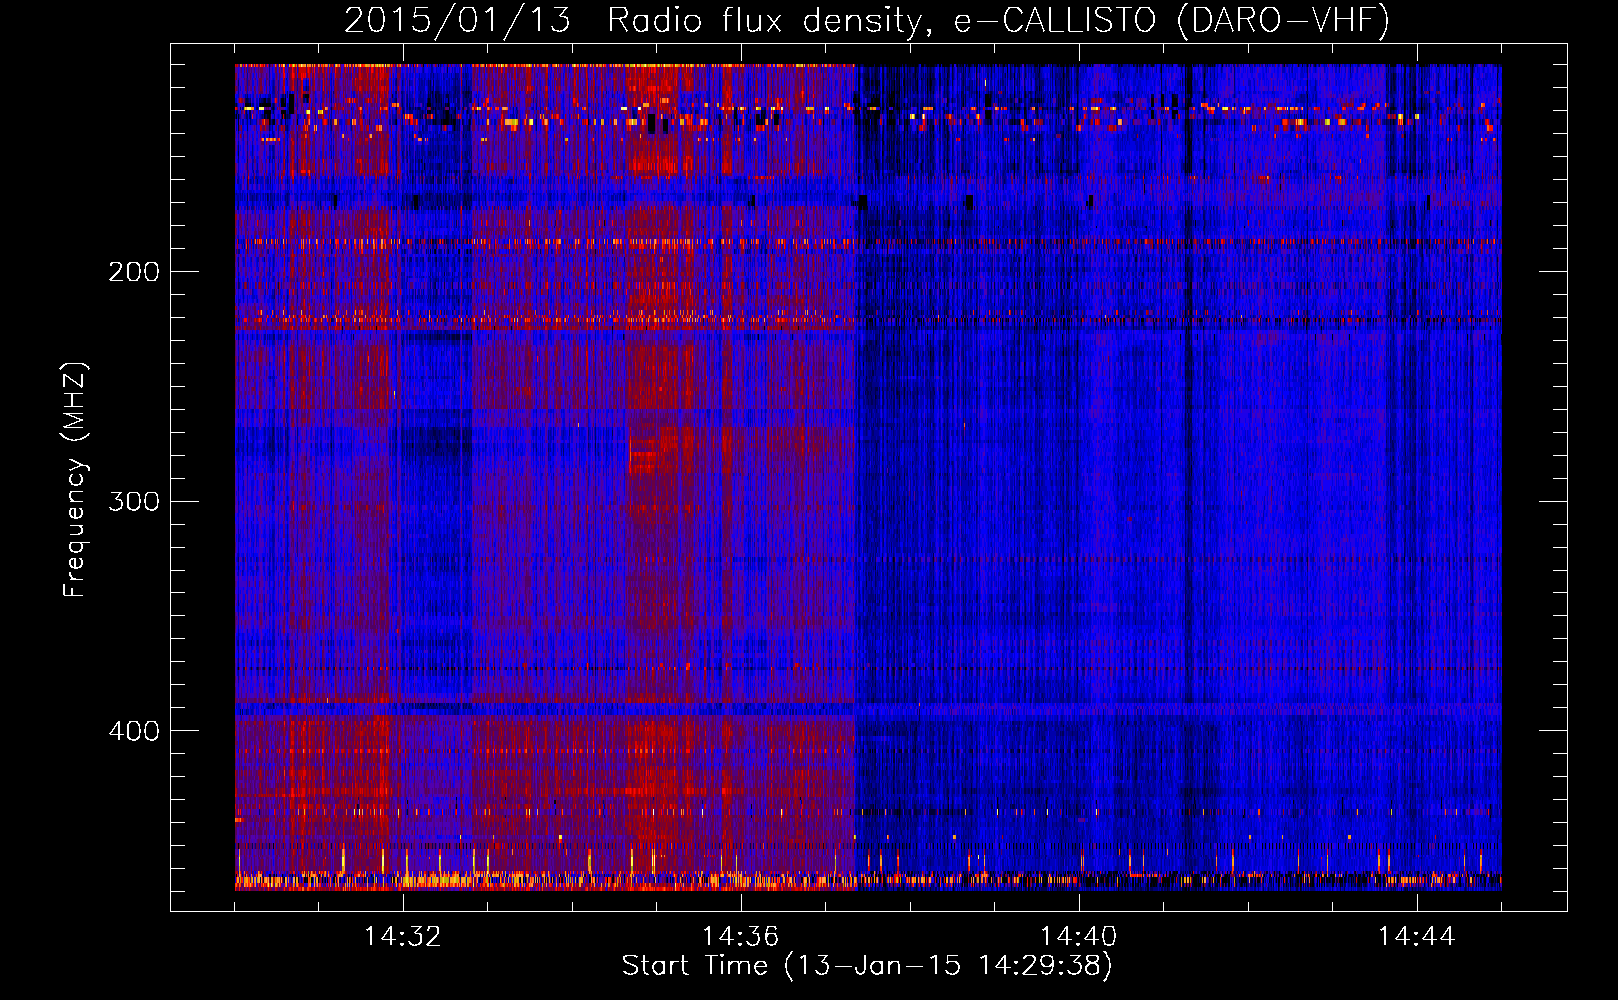
Task: Click the "Start Time (13-Jan-15 14:29:38)" axis label
Action: (867, 966)
